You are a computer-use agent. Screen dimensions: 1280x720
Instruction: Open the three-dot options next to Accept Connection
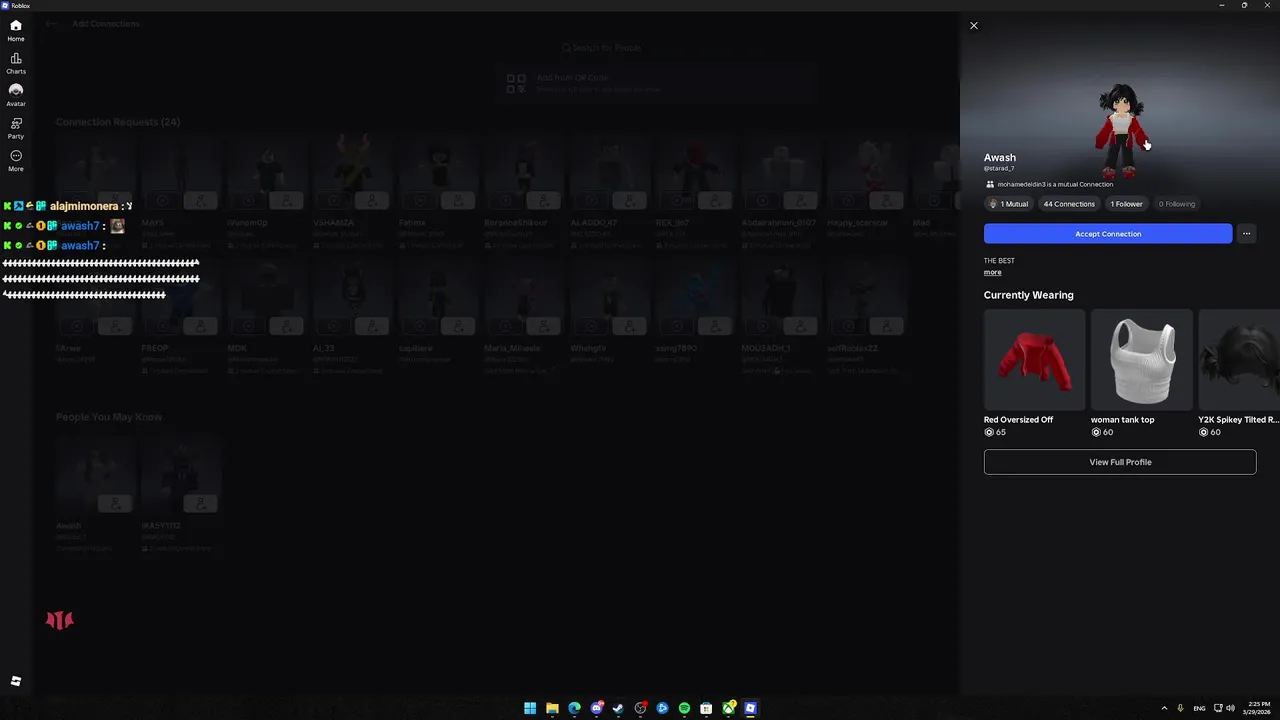(1246, 234)
